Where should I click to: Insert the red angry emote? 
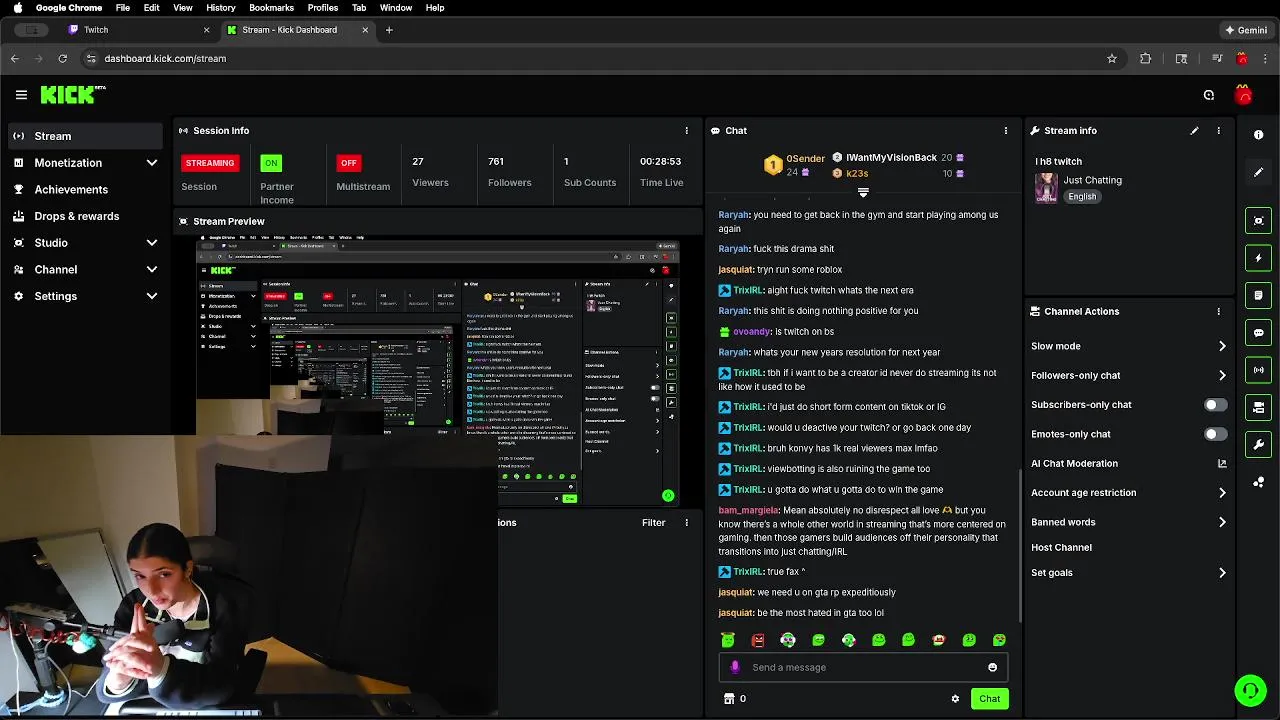[x=758, y=640]
